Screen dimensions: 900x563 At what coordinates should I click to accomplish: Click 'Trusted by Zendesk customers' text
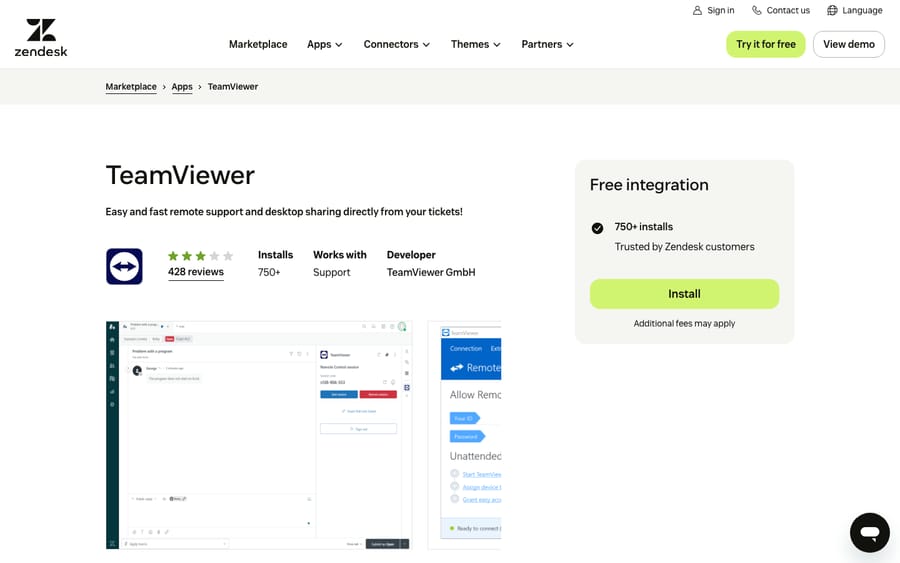pyautogui.click(x=684, y=247)
